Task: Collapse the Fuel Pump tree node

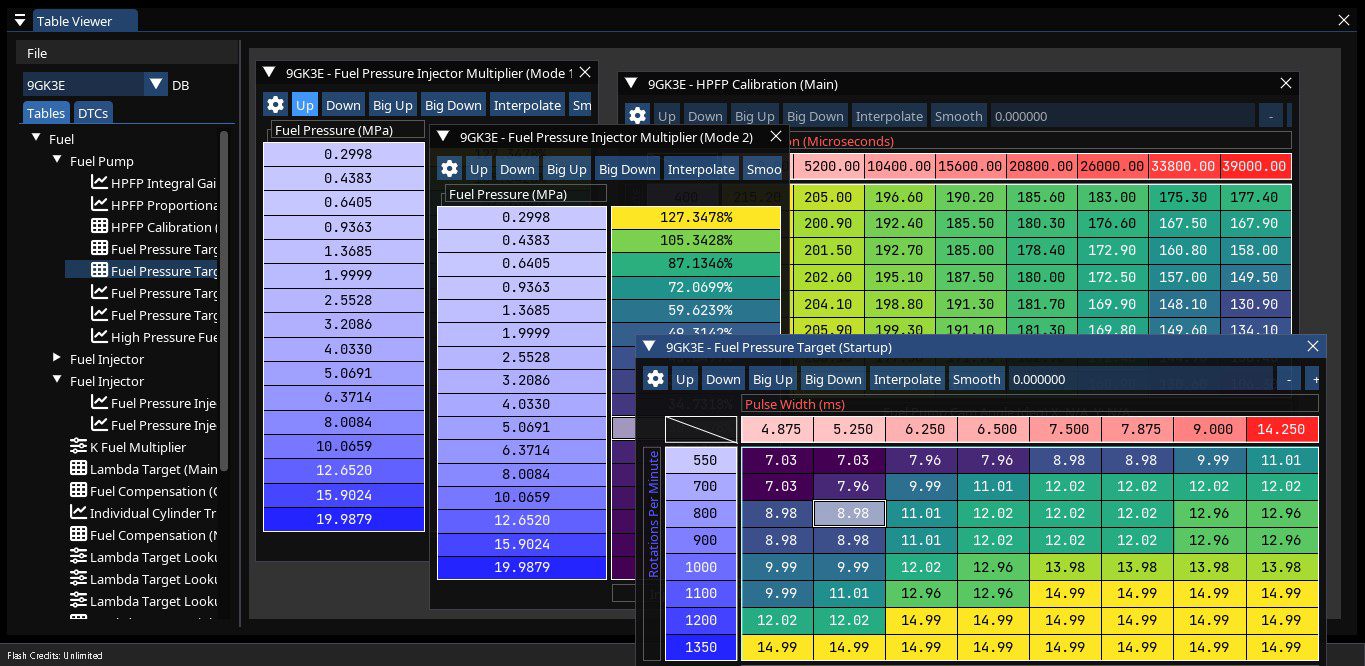Action: (57, 161)
